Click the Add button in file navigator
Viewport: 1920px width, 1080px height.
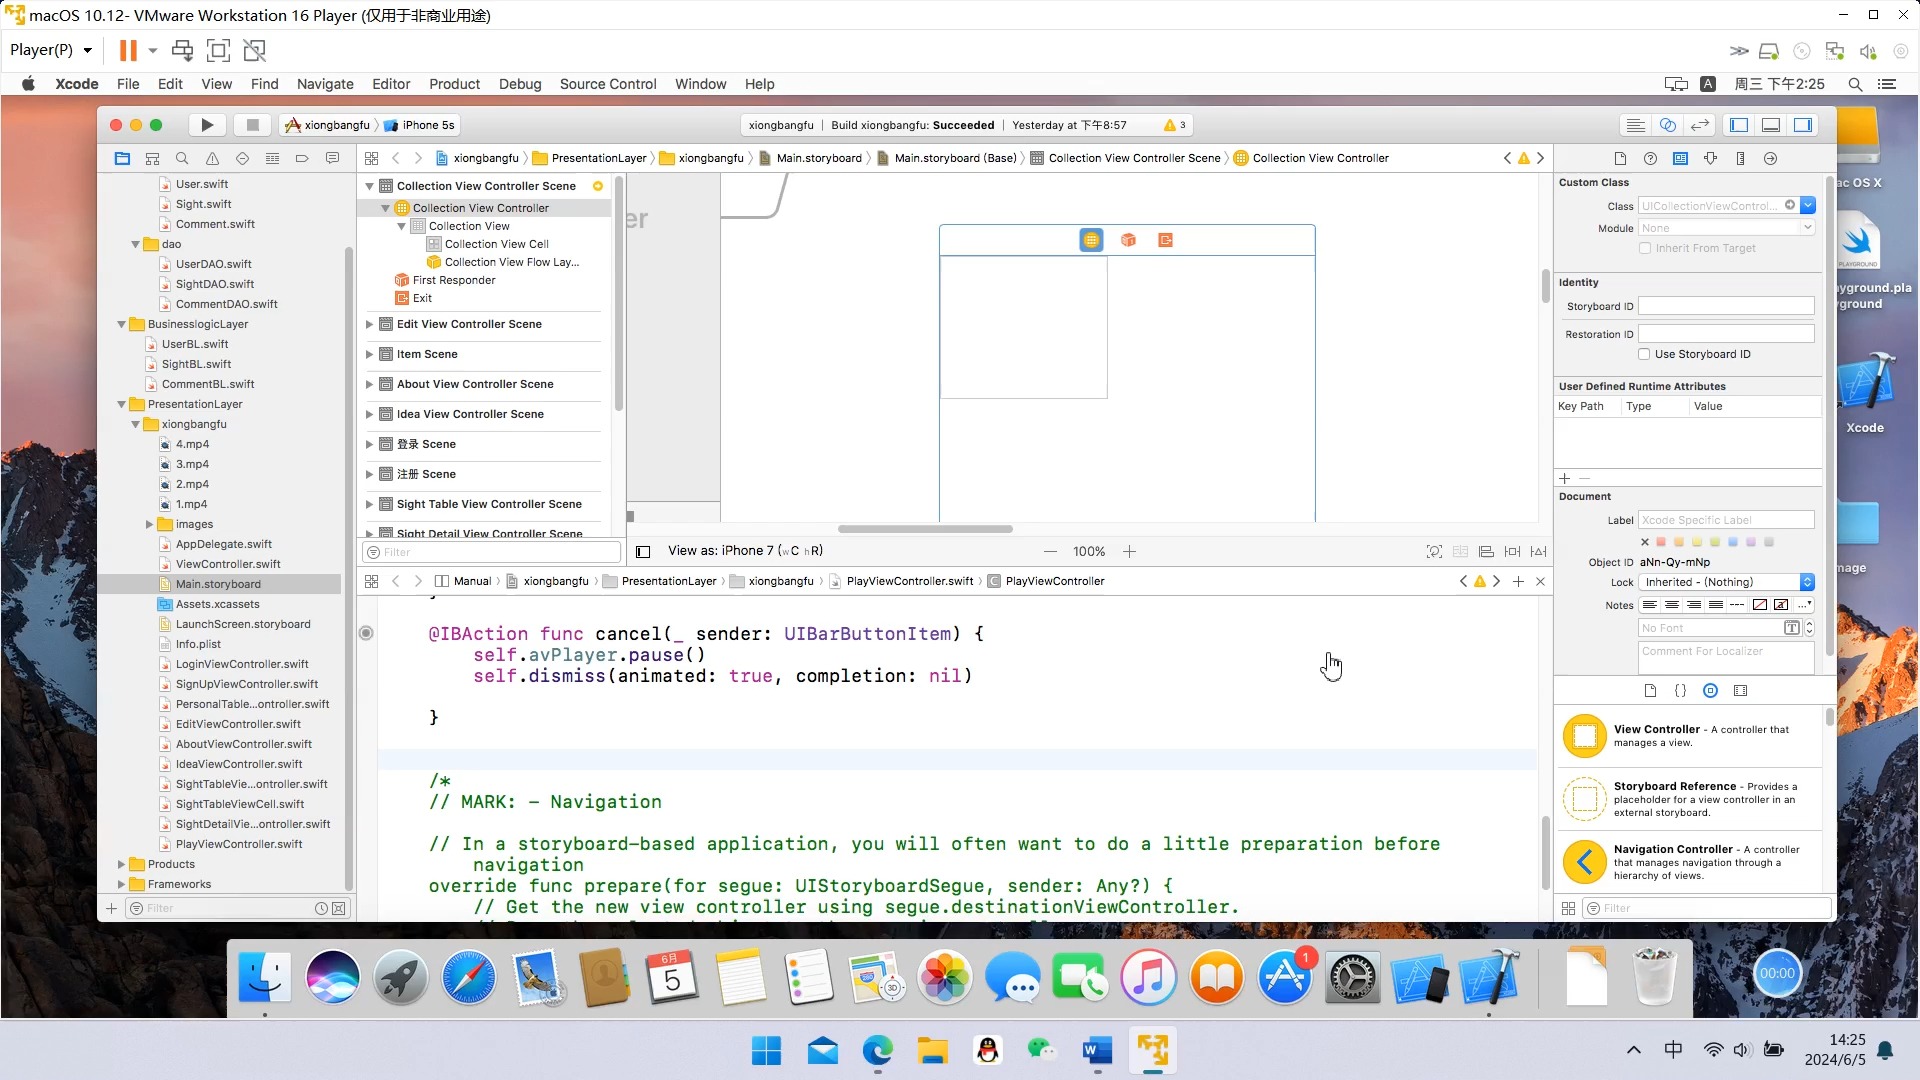pos(111,907)
